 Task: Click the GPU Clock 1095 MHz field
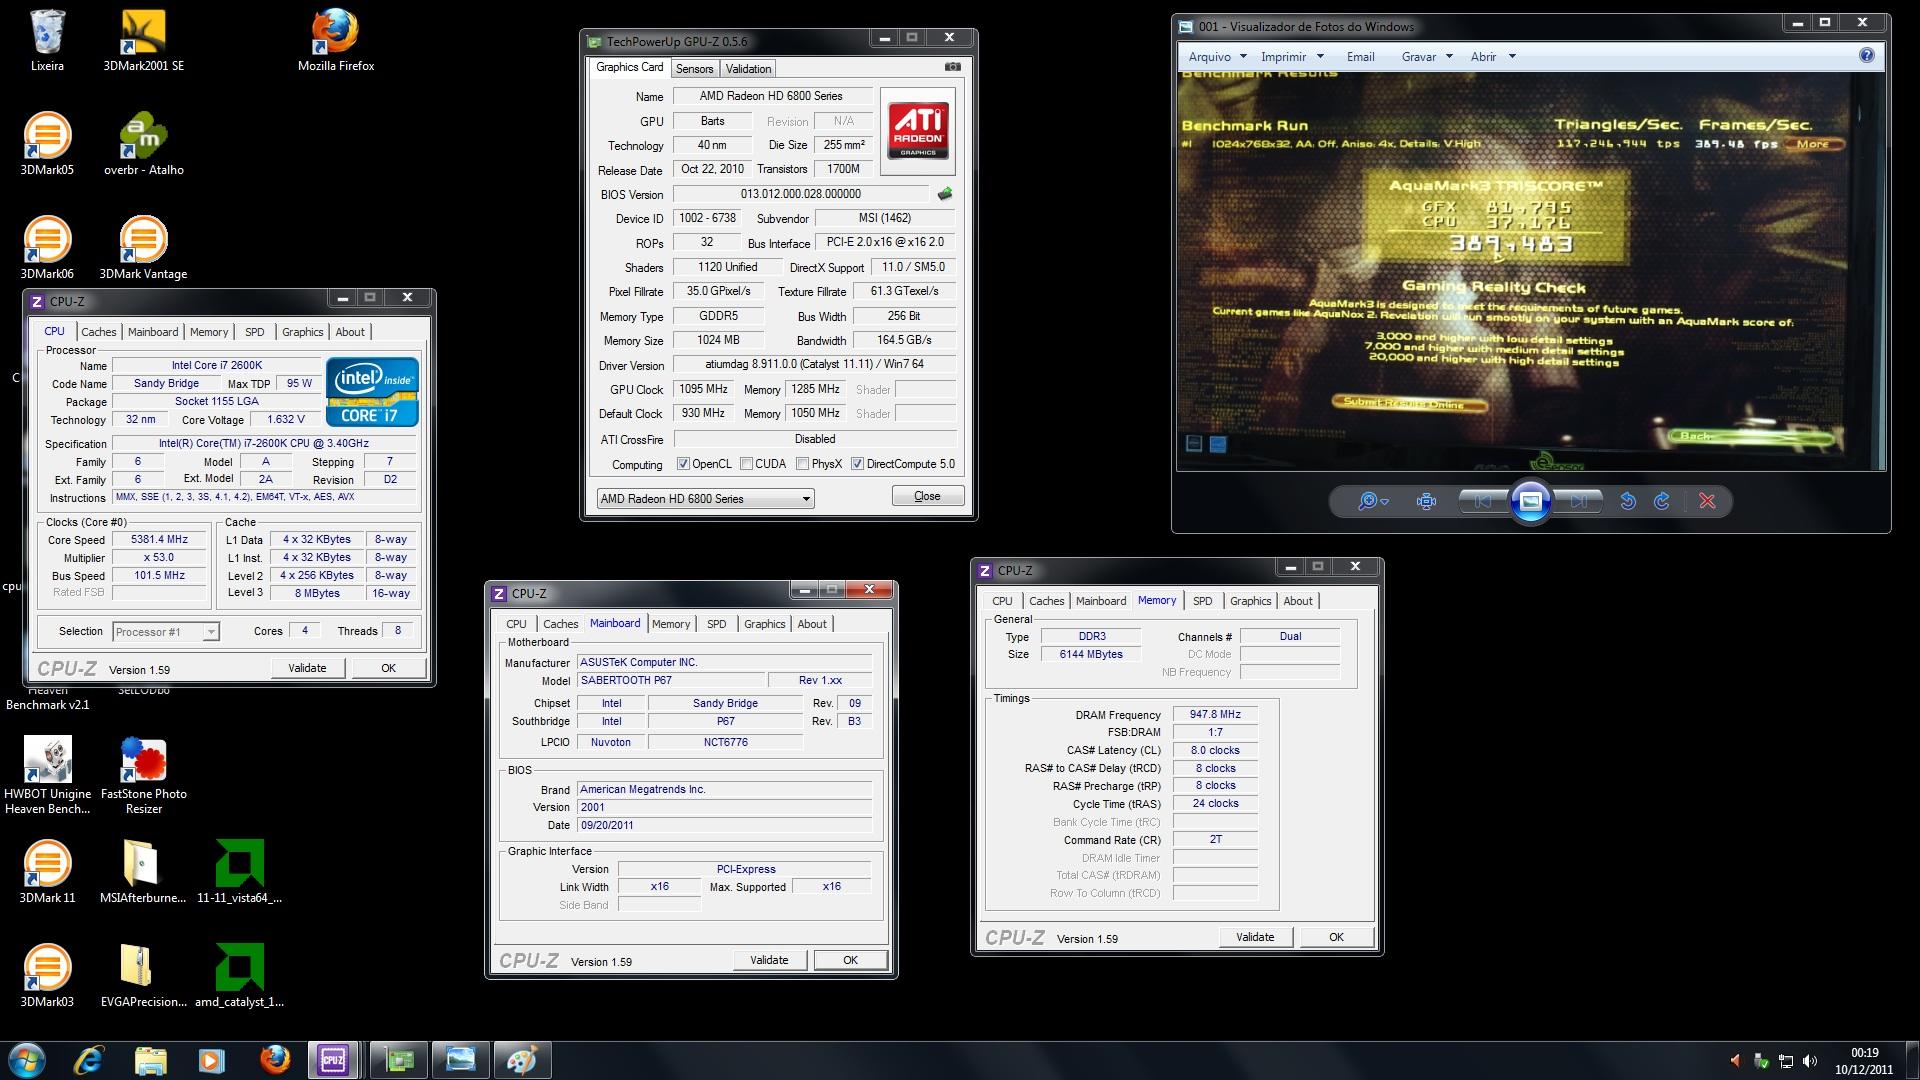(704, 389)
